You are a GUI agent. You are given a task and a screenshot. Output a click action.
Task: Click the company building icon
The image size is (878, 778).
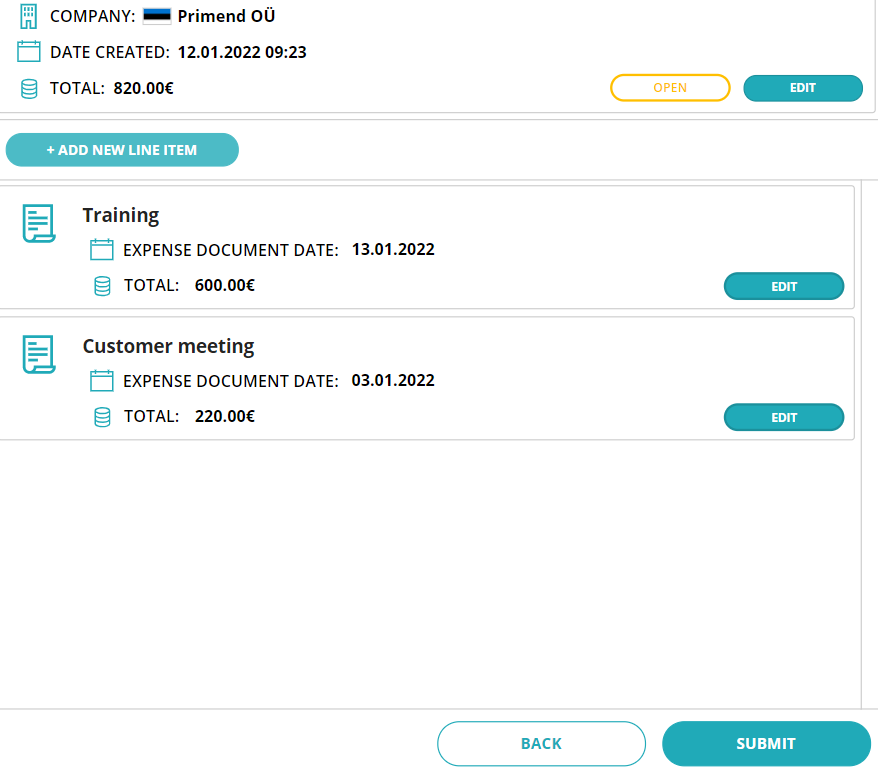click(x=29, y=16)
